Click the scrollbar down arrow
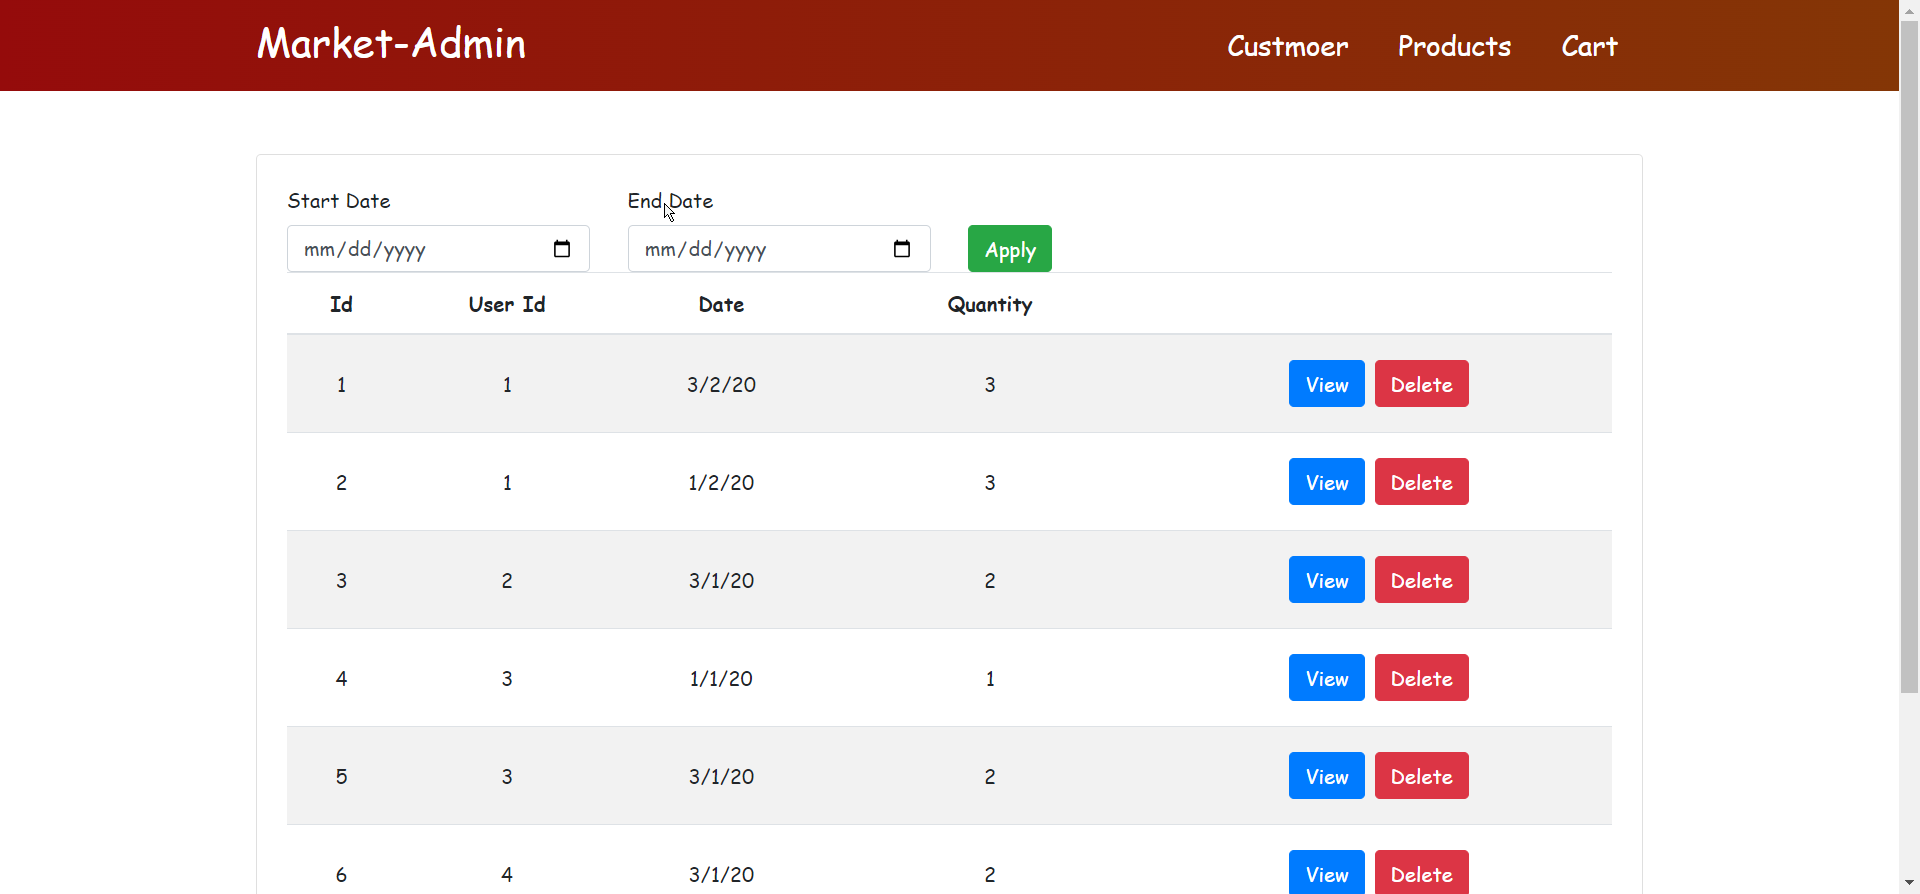The height and width of the screenshot is (894, 1920). coord(1909,884)
